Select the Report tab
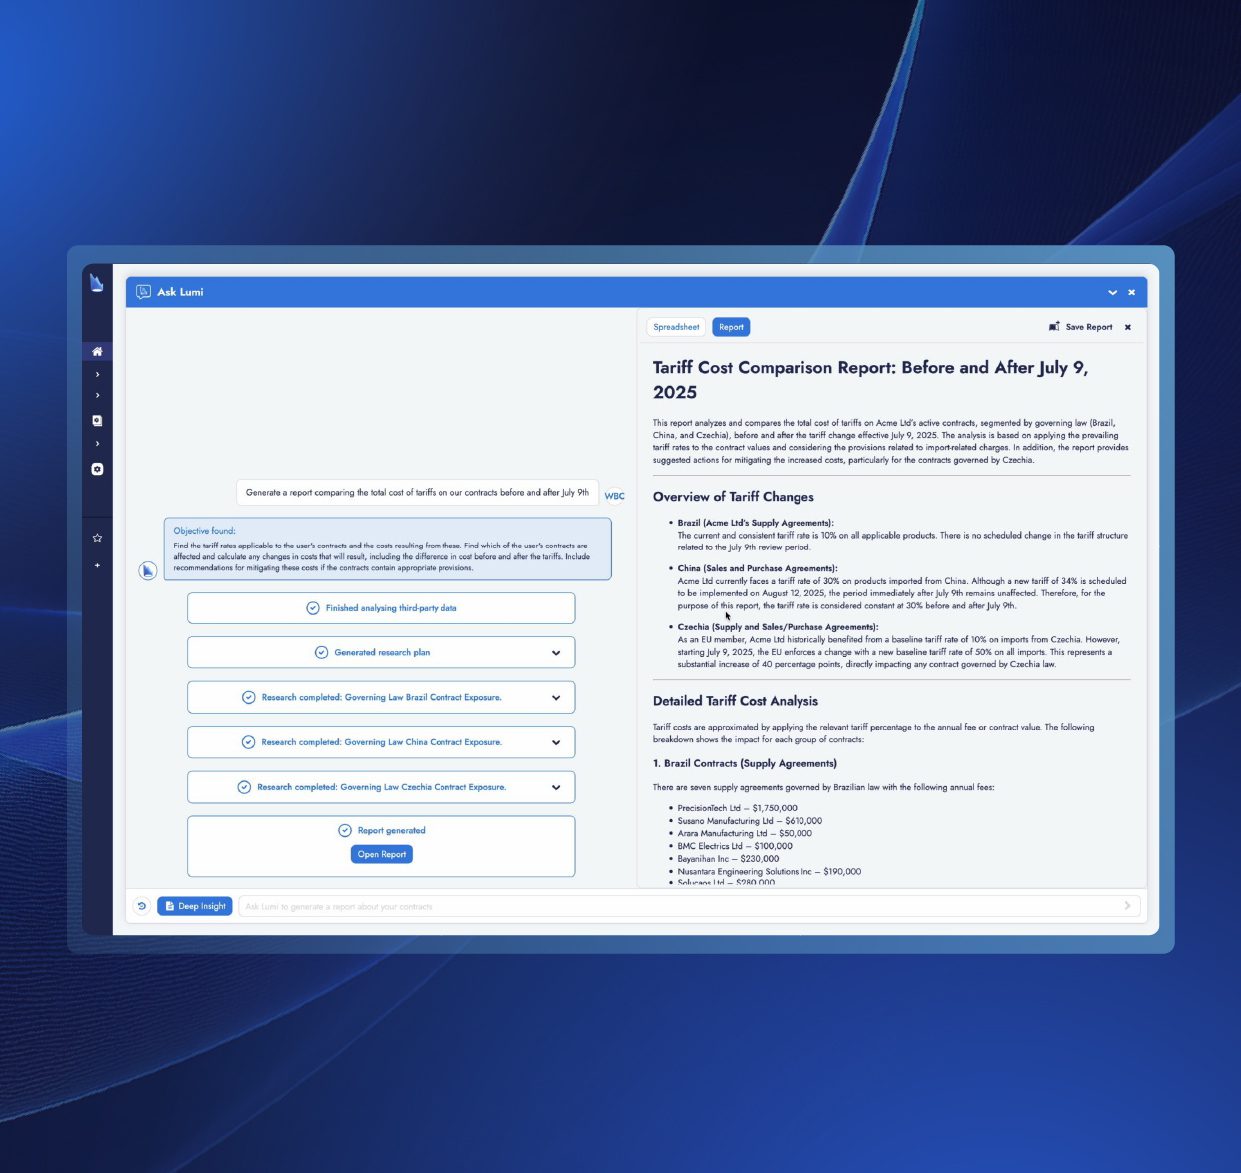 point(731,327)
